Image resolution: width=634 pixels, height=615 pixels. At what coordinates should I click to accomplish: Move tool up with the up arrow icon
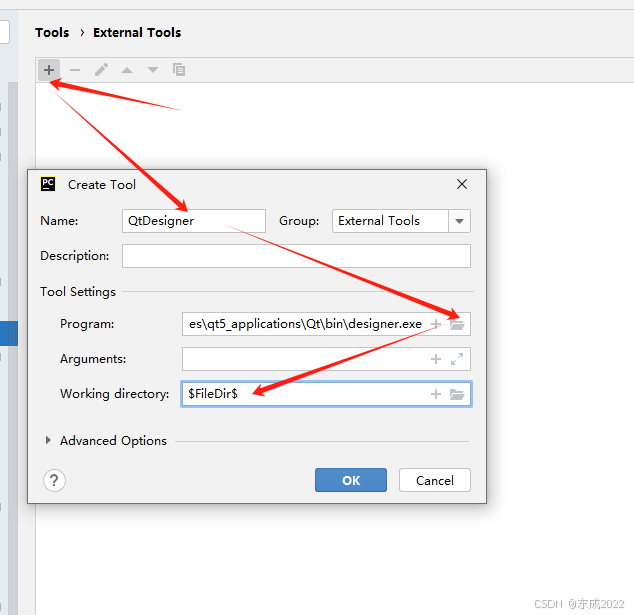[x=127, y=70]
